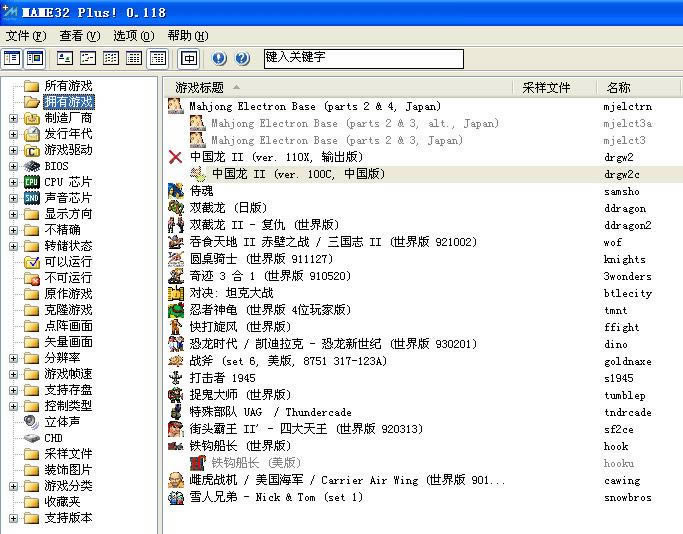Viewport: 683px width, 534px height.
Task: Sort by 游戏标题 column header
Action: tap(200, 87)
